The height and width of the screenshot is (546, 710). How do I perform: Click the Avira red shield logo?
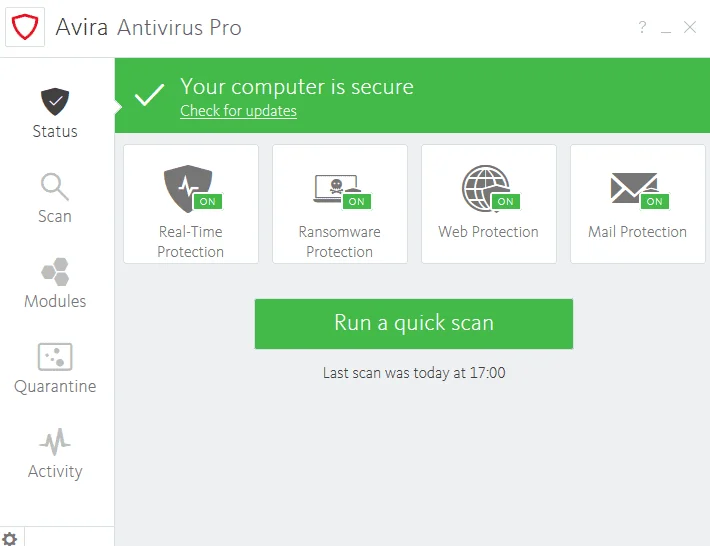[25, 27]
